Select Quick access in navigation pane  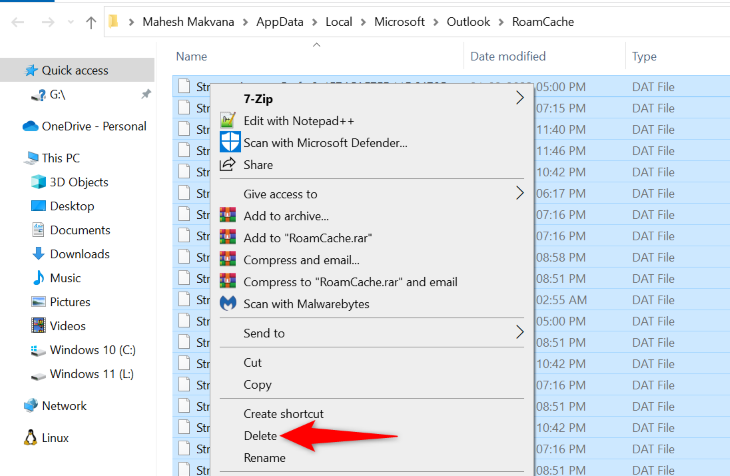pos(75,70)
